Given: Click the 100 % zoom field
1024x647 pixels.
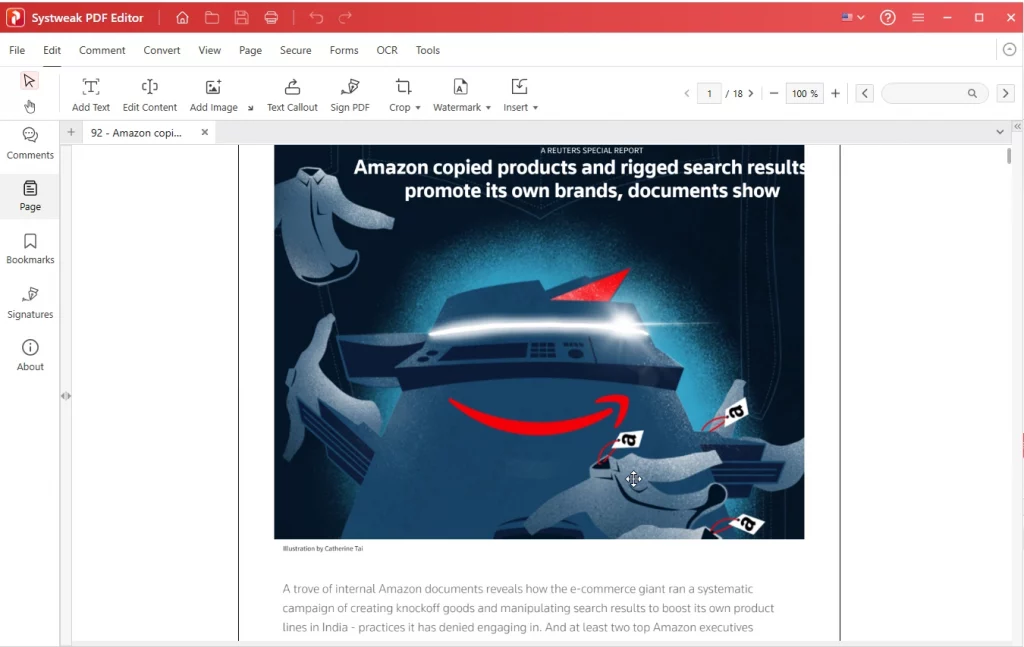Looking at the screenshot, I should click(x=804, y=93).
